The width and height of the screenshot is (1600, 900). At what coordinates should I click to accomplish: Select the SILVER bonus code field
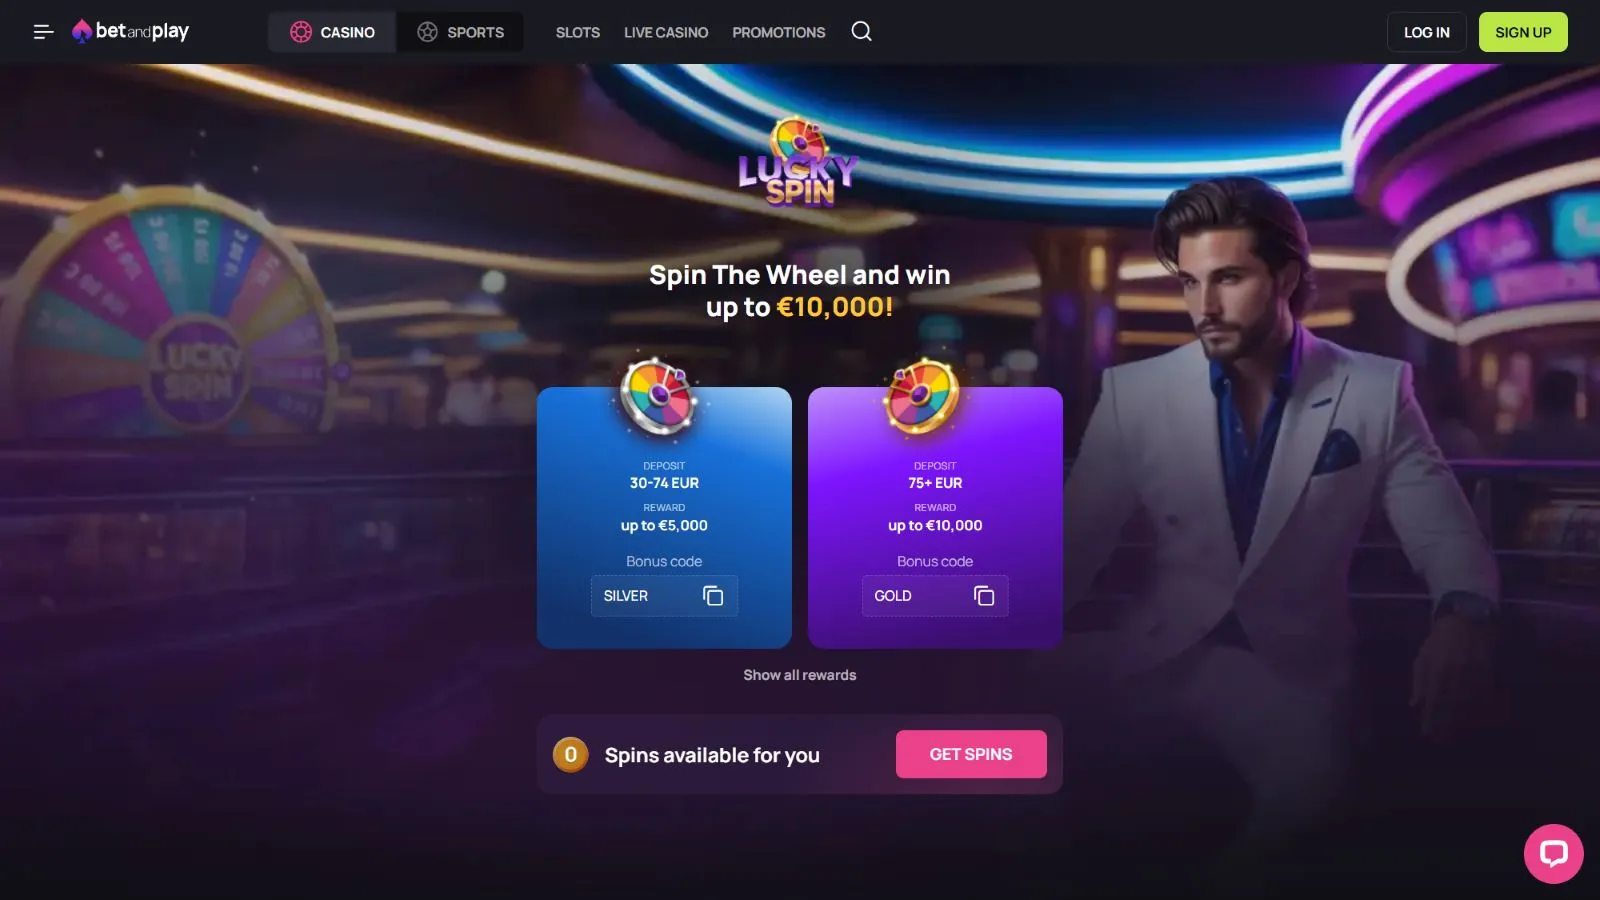[664, 596]
